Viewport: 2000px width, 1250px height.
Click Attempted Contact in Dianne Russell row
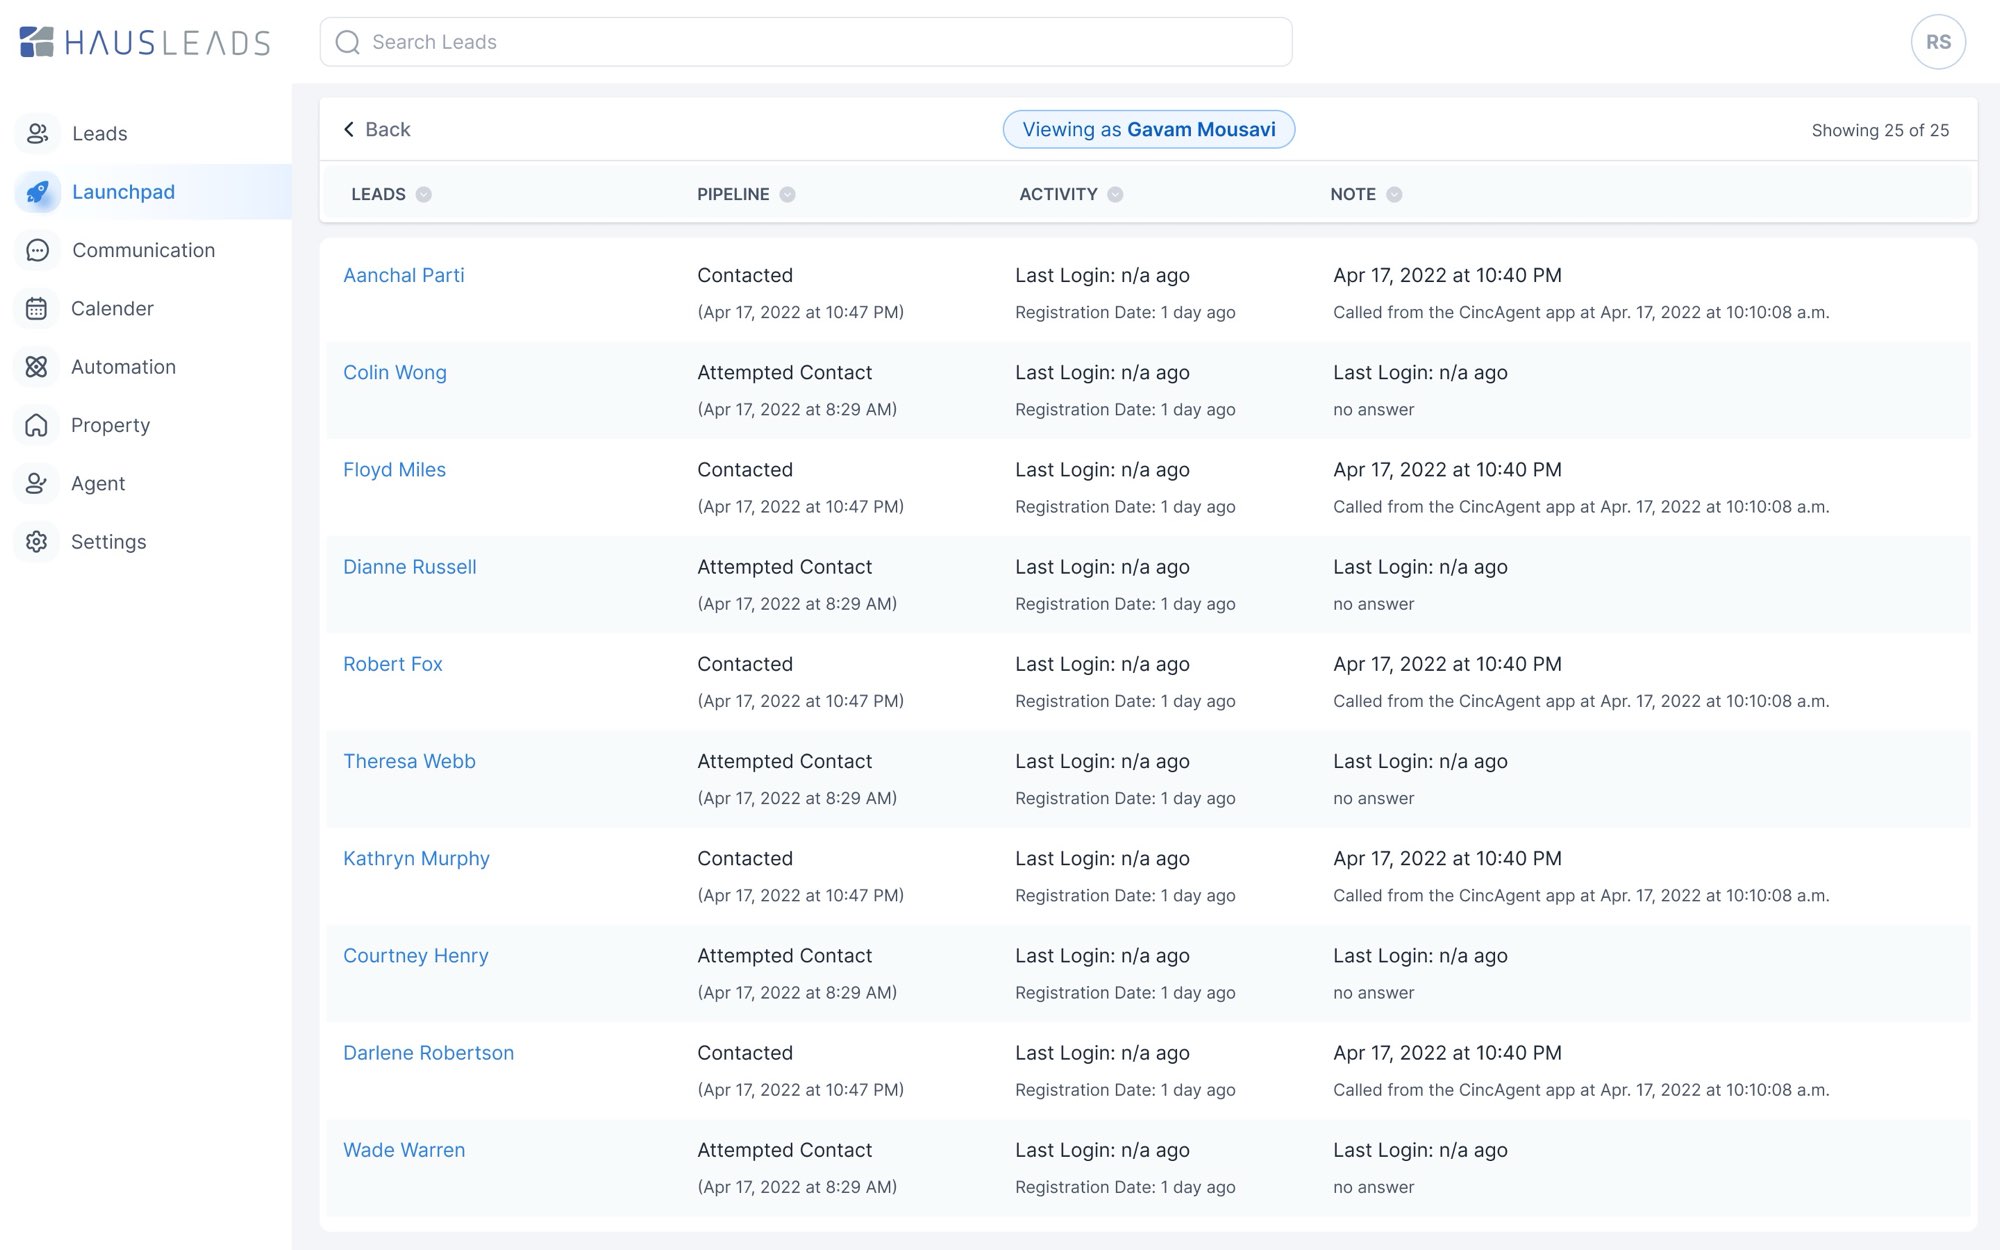[x=785, y=566]
